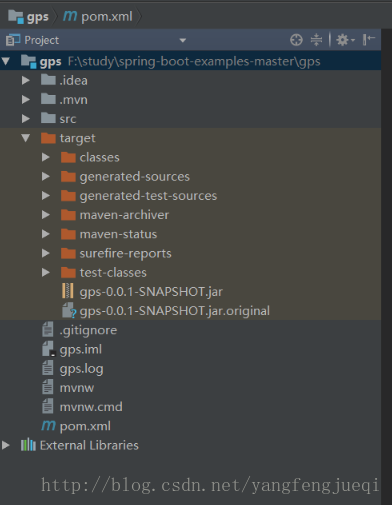Click the generated-sources folder icon

pyautogui.click(x=68, y=176)
